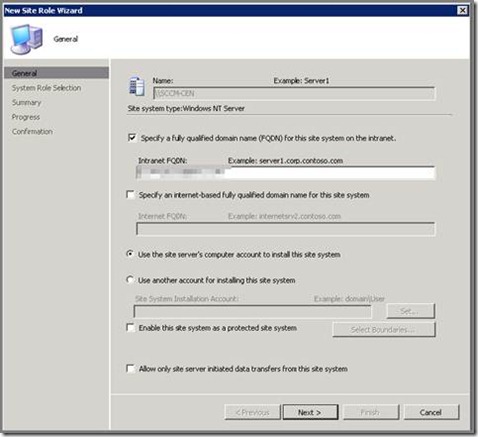This screenshot has height=437, width=478.
Task: Select the Progress step in sidebar
Action: (x=26, y=117)
